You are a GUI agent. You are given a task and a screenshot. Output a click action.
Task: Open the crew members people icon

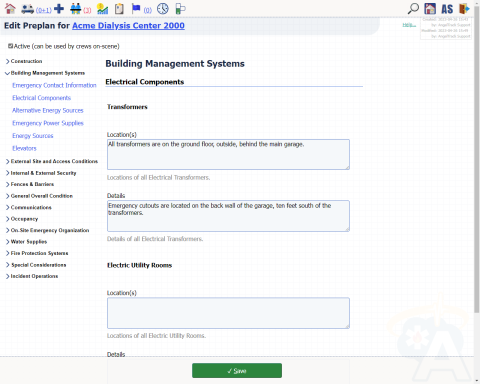tap(76, 9)
